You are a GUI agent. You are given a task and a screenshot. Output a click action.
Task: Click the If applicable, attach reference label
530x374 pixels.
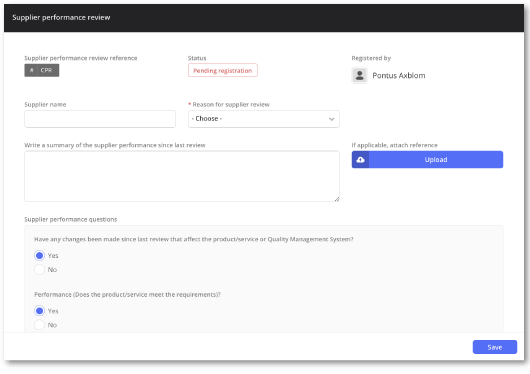(x=394, y=145)
